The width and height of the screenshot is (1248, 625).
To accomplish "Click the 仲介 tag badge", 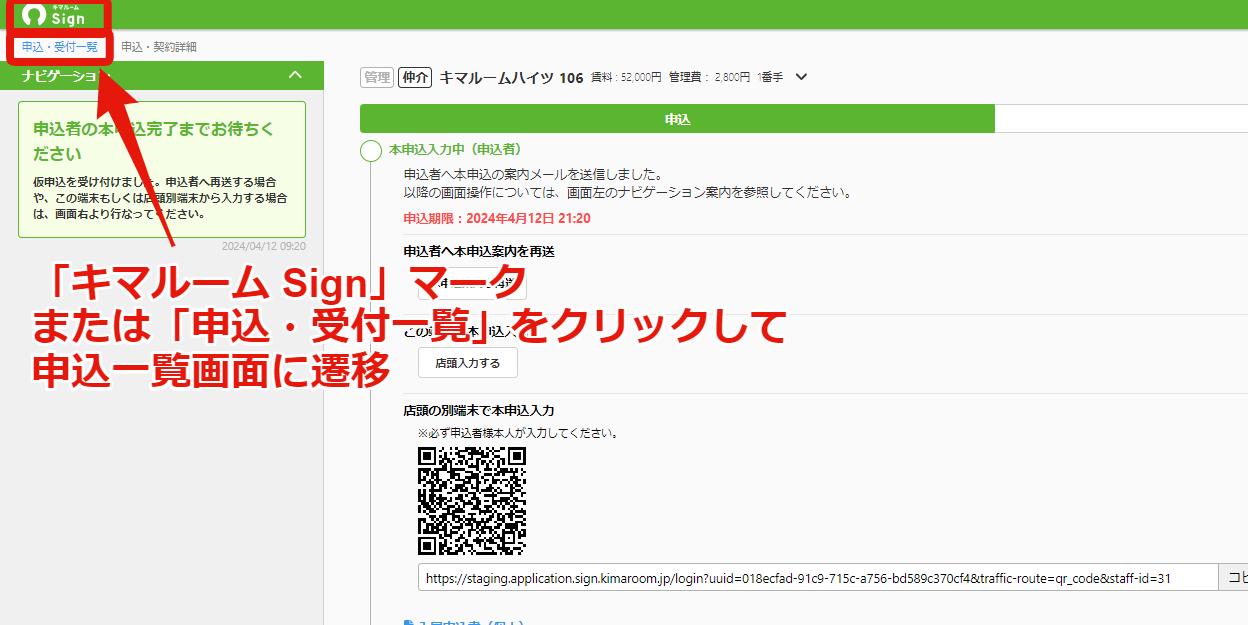I will (x=414, y=77).
